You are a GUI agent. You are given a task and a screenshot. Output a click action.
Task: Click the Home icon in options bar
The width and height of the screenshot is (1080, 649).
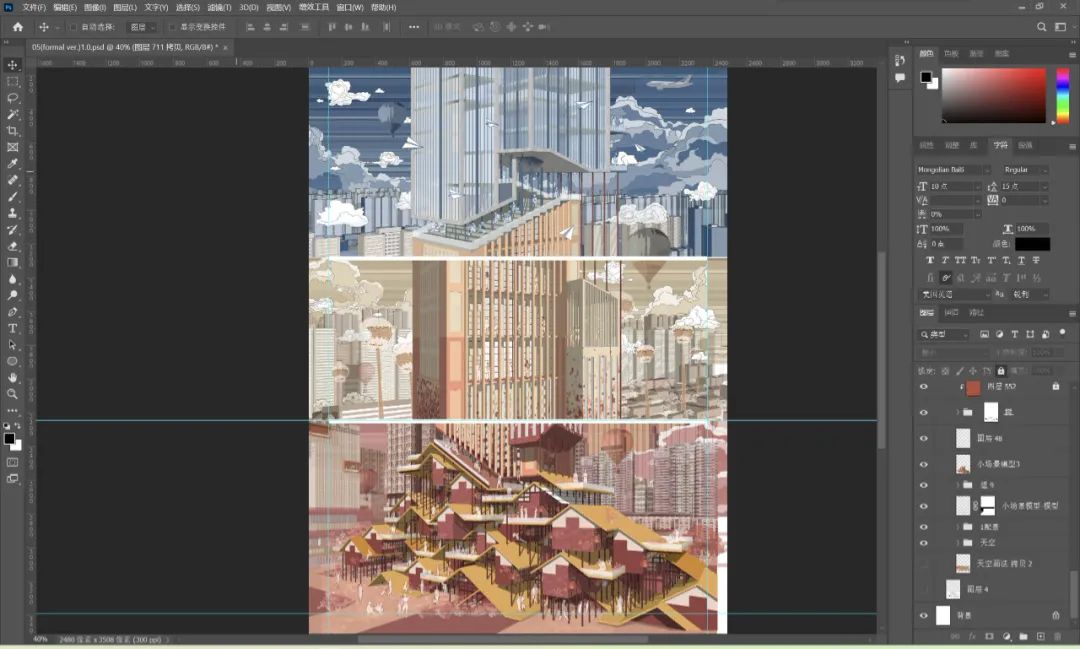coord(18,27)
